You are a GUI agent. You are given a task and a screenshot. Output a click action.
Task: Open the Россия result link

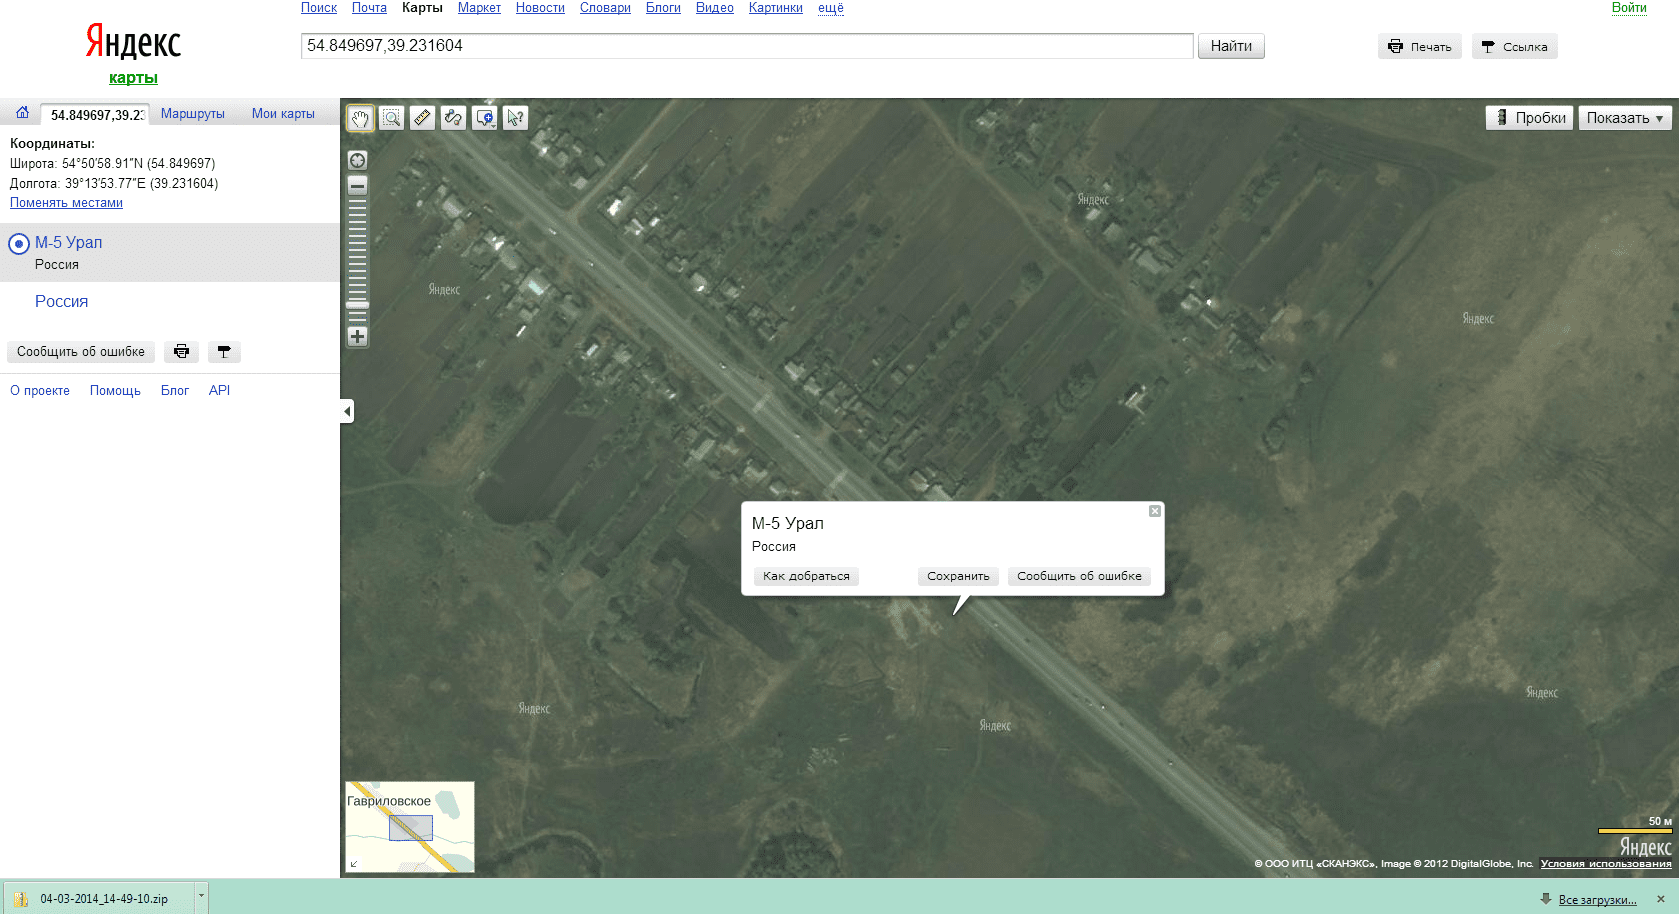pyautogui.click(x=61, y=301)
